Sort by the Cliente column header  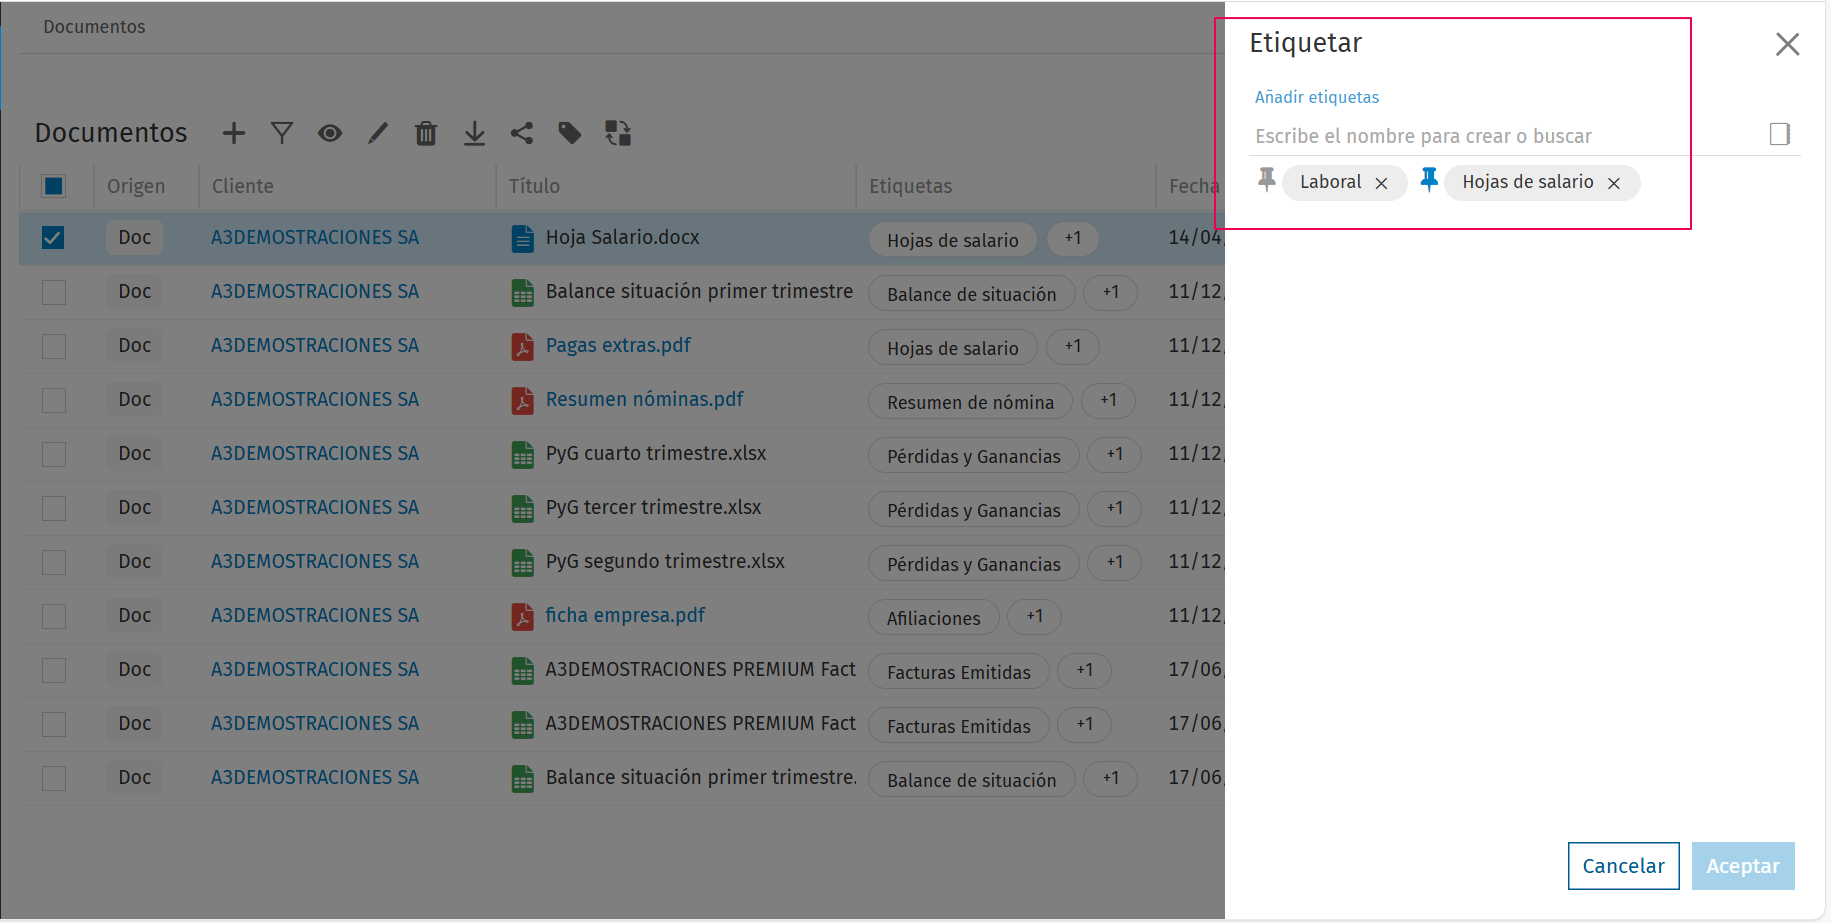[x=243, y=186]
